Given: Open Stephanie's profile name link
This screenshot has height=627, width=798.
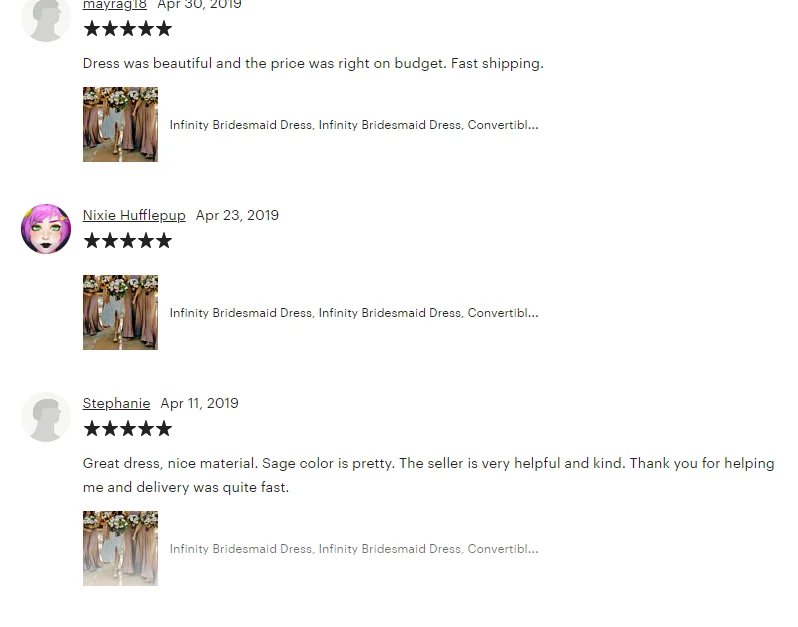Looking at the screenshot, I should coord(116,403).
